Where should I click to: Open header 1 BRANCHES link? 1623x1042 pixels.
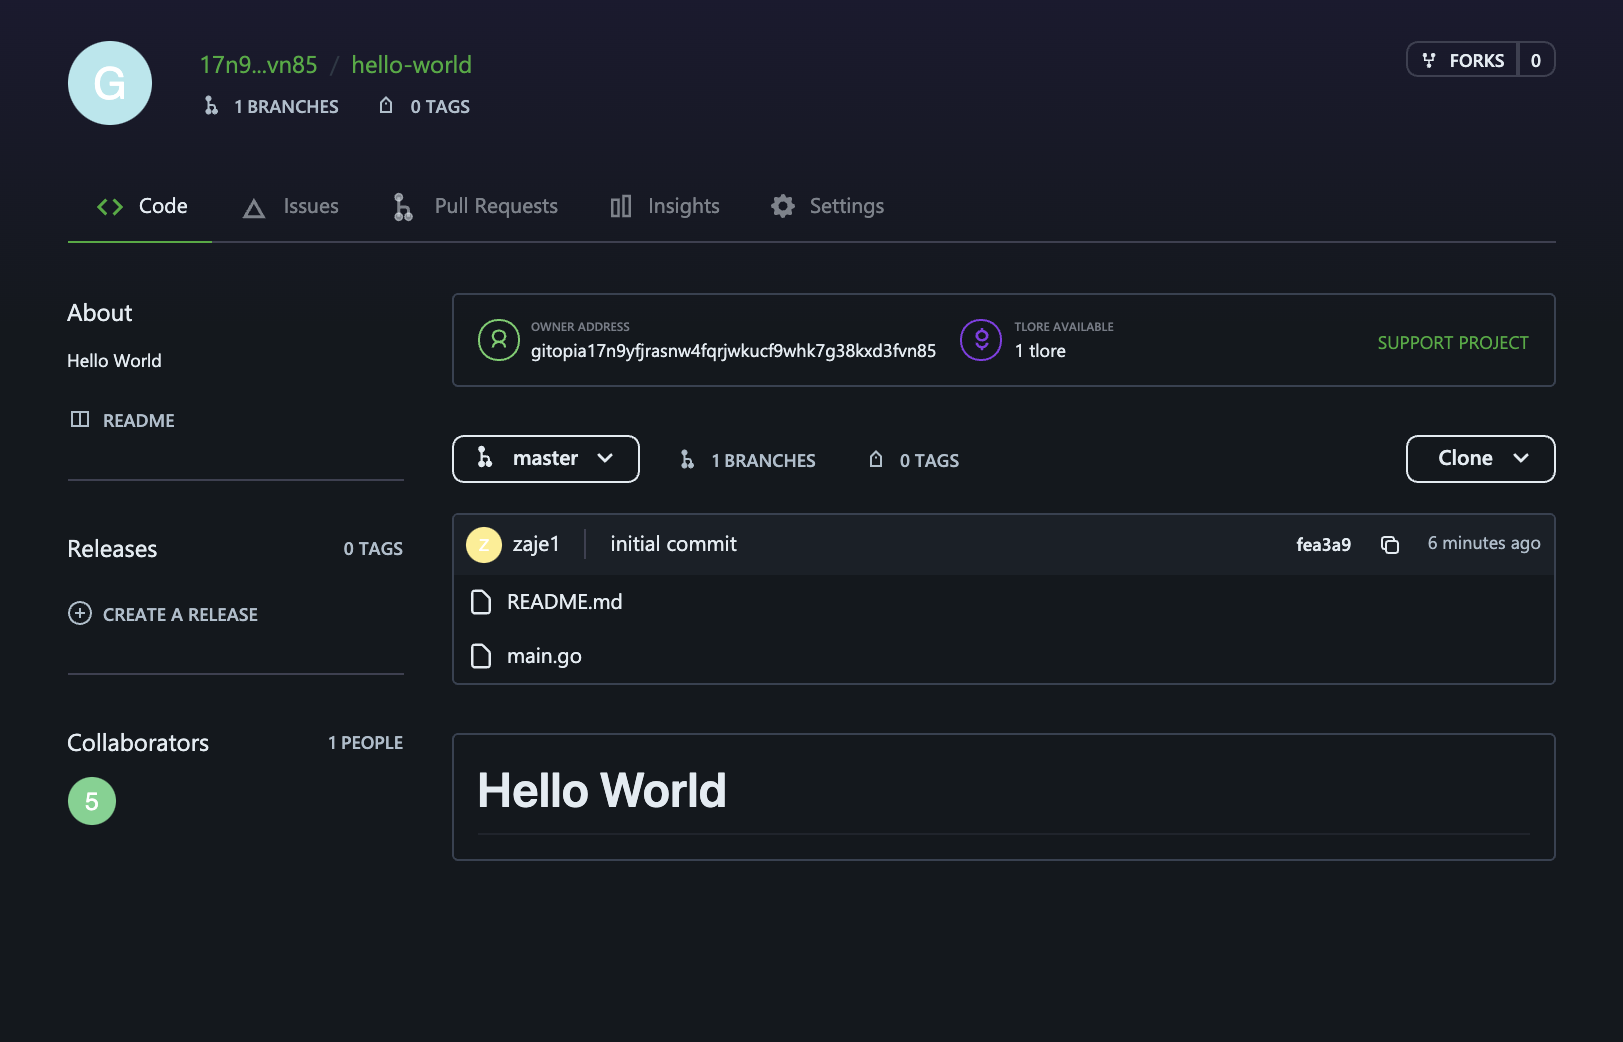[286, 107]
